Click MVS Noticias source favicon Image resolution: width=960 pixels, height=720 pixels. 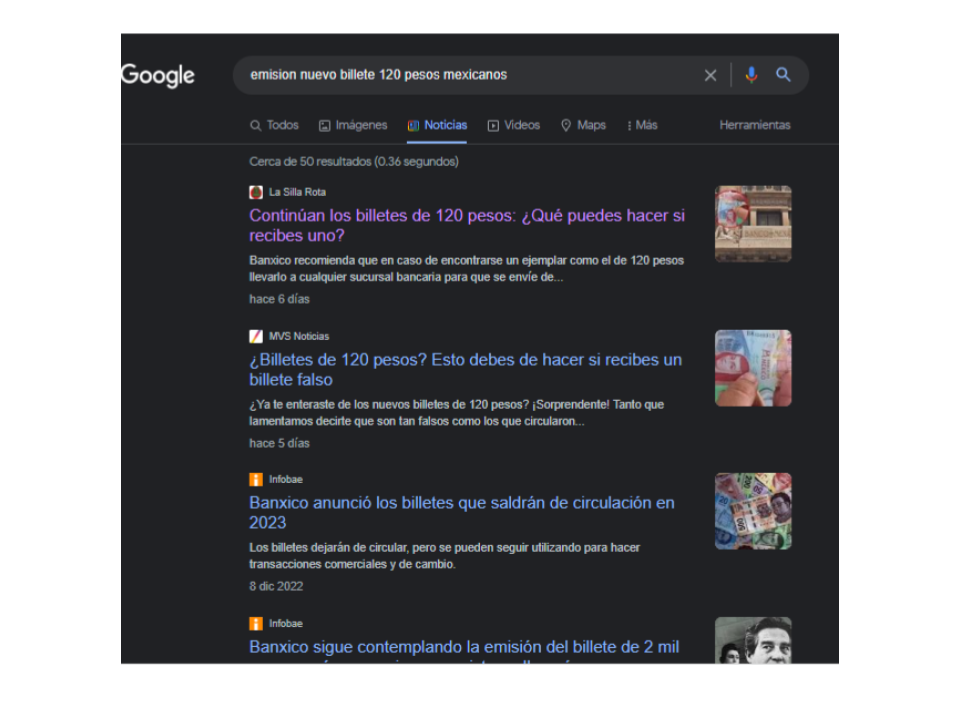click(x=256, y=336)
